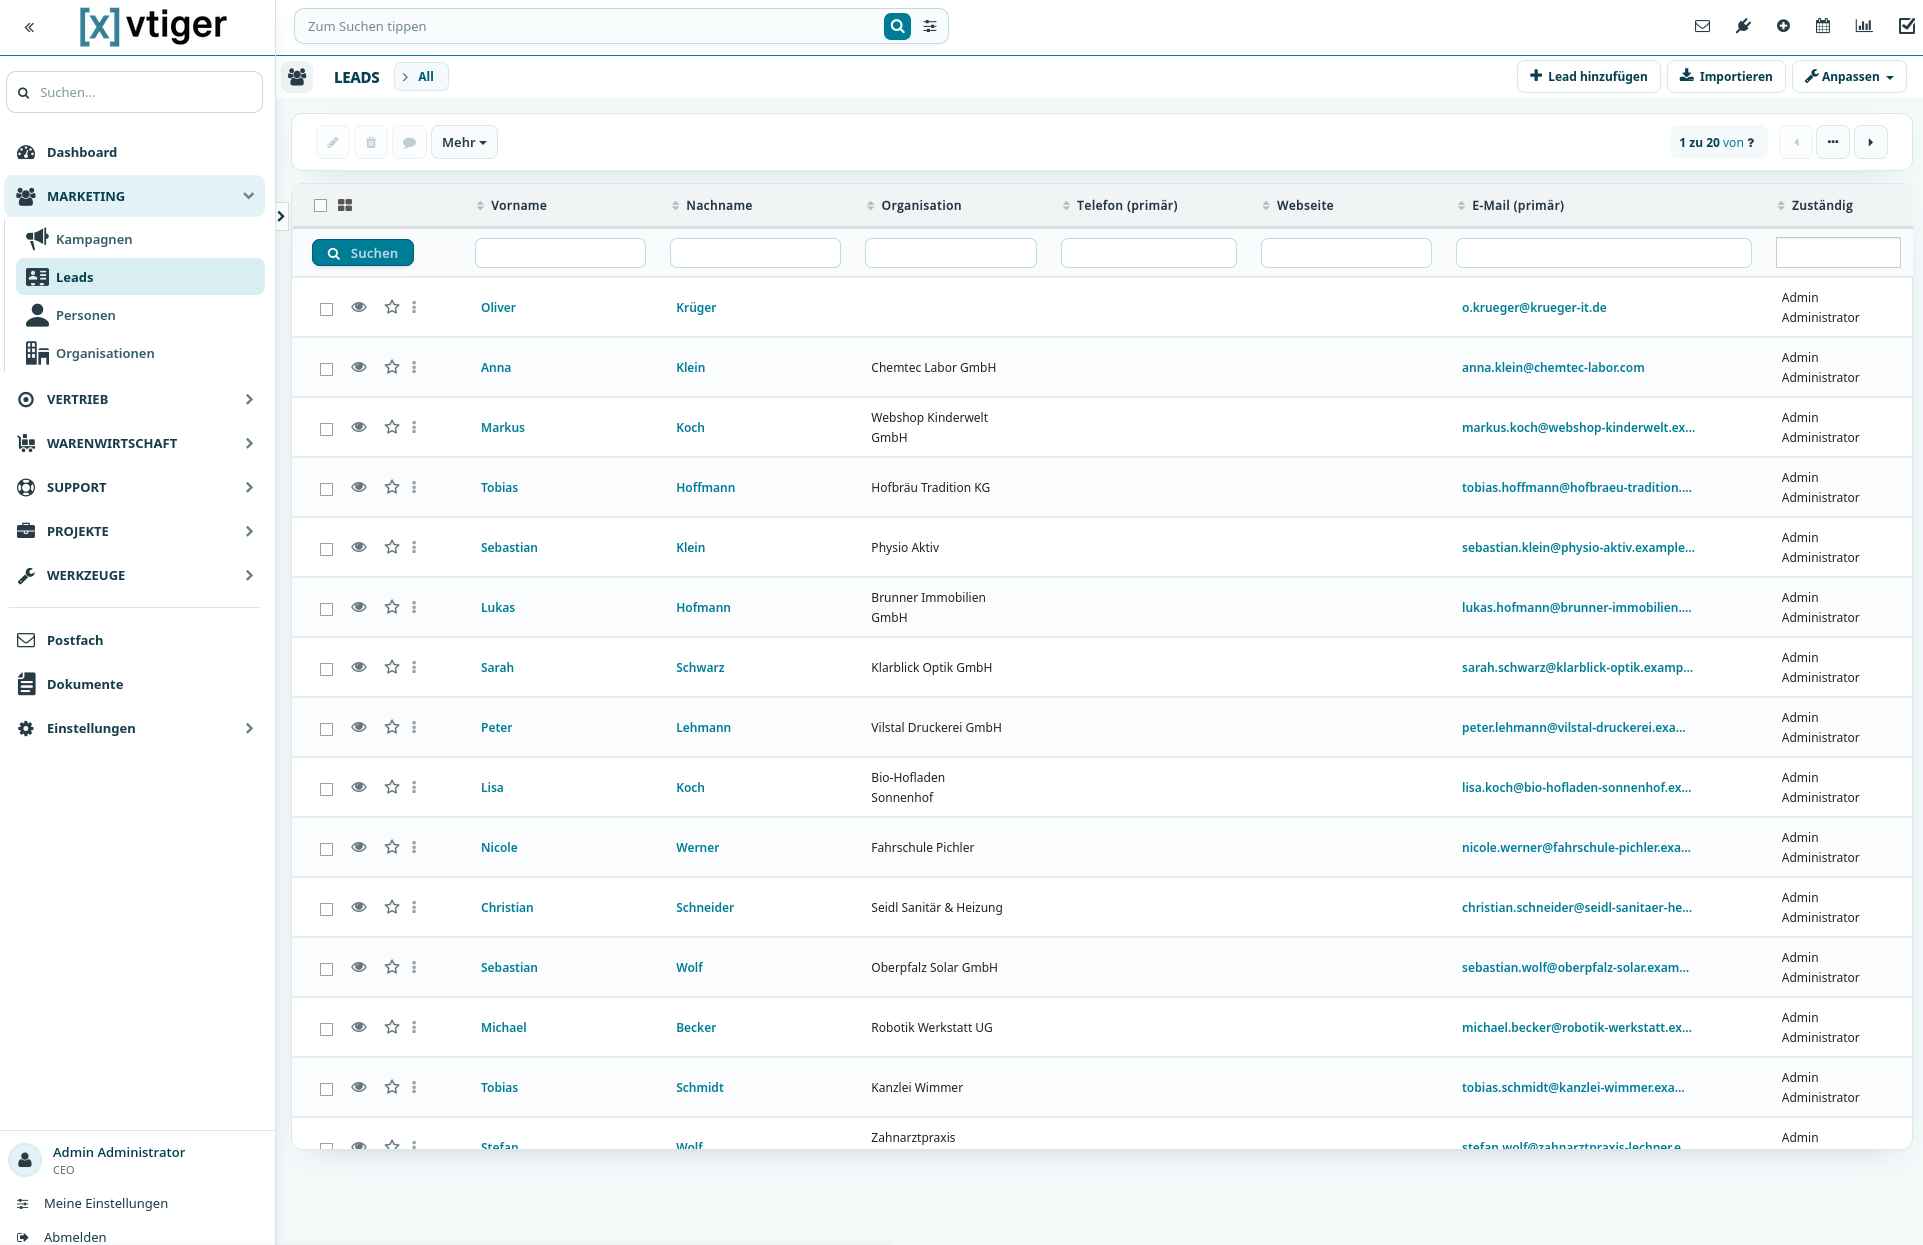Open the Mehr dropdown

point(464,142)
